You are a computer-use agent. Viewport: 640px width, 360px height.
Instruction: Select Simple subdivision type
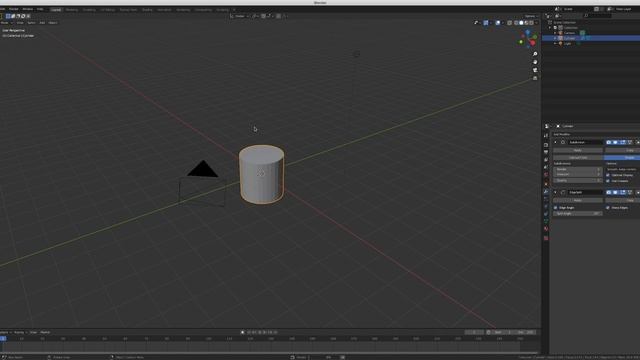coord(622,158)
